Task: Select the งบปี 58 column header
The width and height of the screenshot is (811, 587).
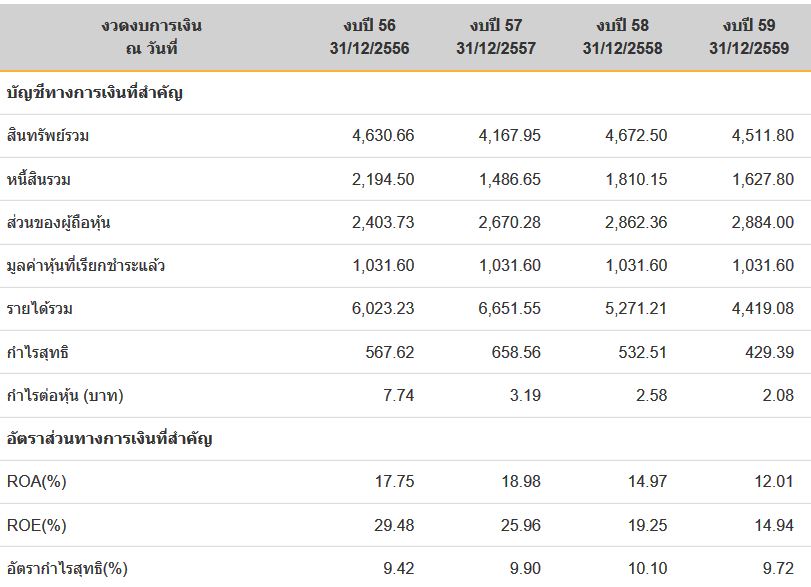Action: pos(622,36)
